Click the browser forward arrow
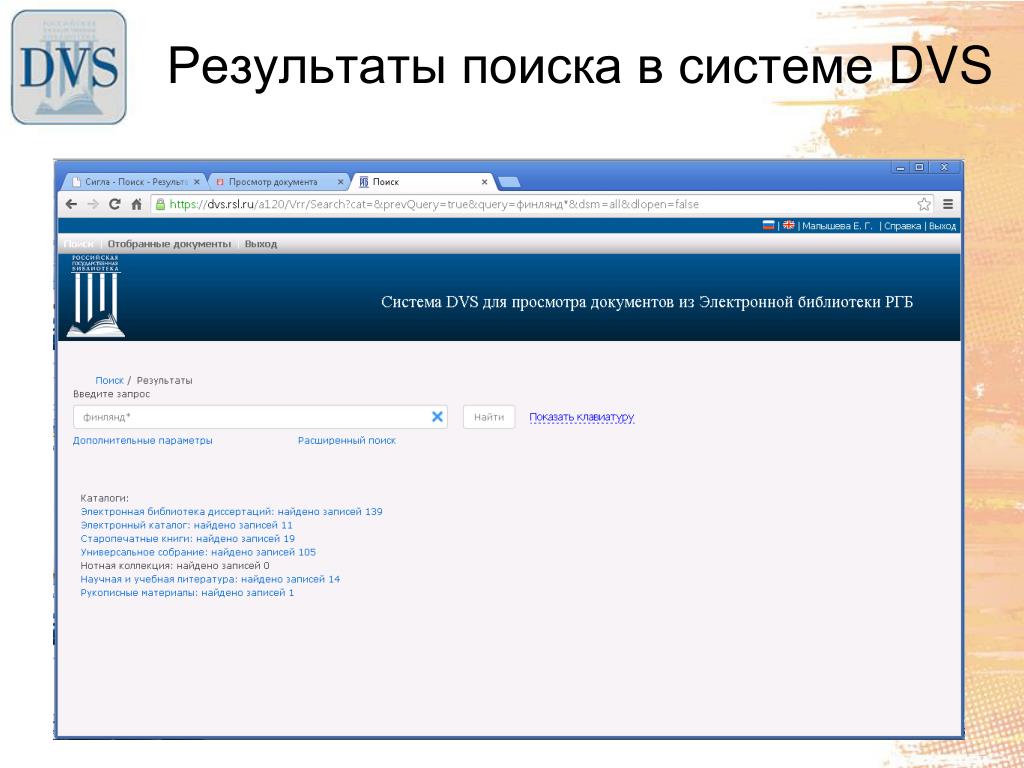Screen dimensions: 1024x768 tap(93, 204)
